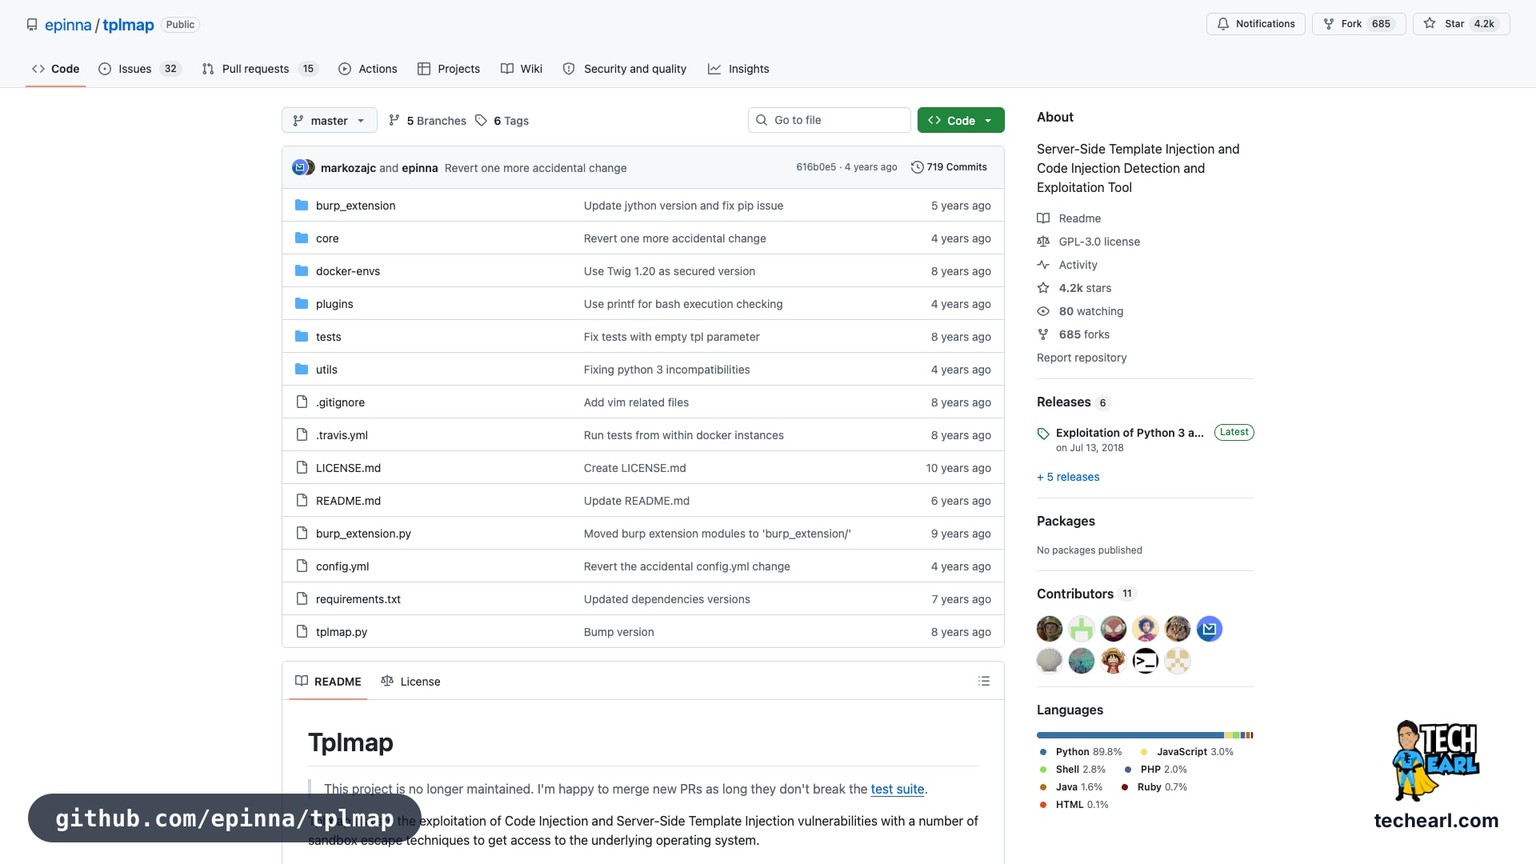This screenshot has width=1536, height=864.
Task: Switch to the License tab in README panel
Action: coord(411,682)
